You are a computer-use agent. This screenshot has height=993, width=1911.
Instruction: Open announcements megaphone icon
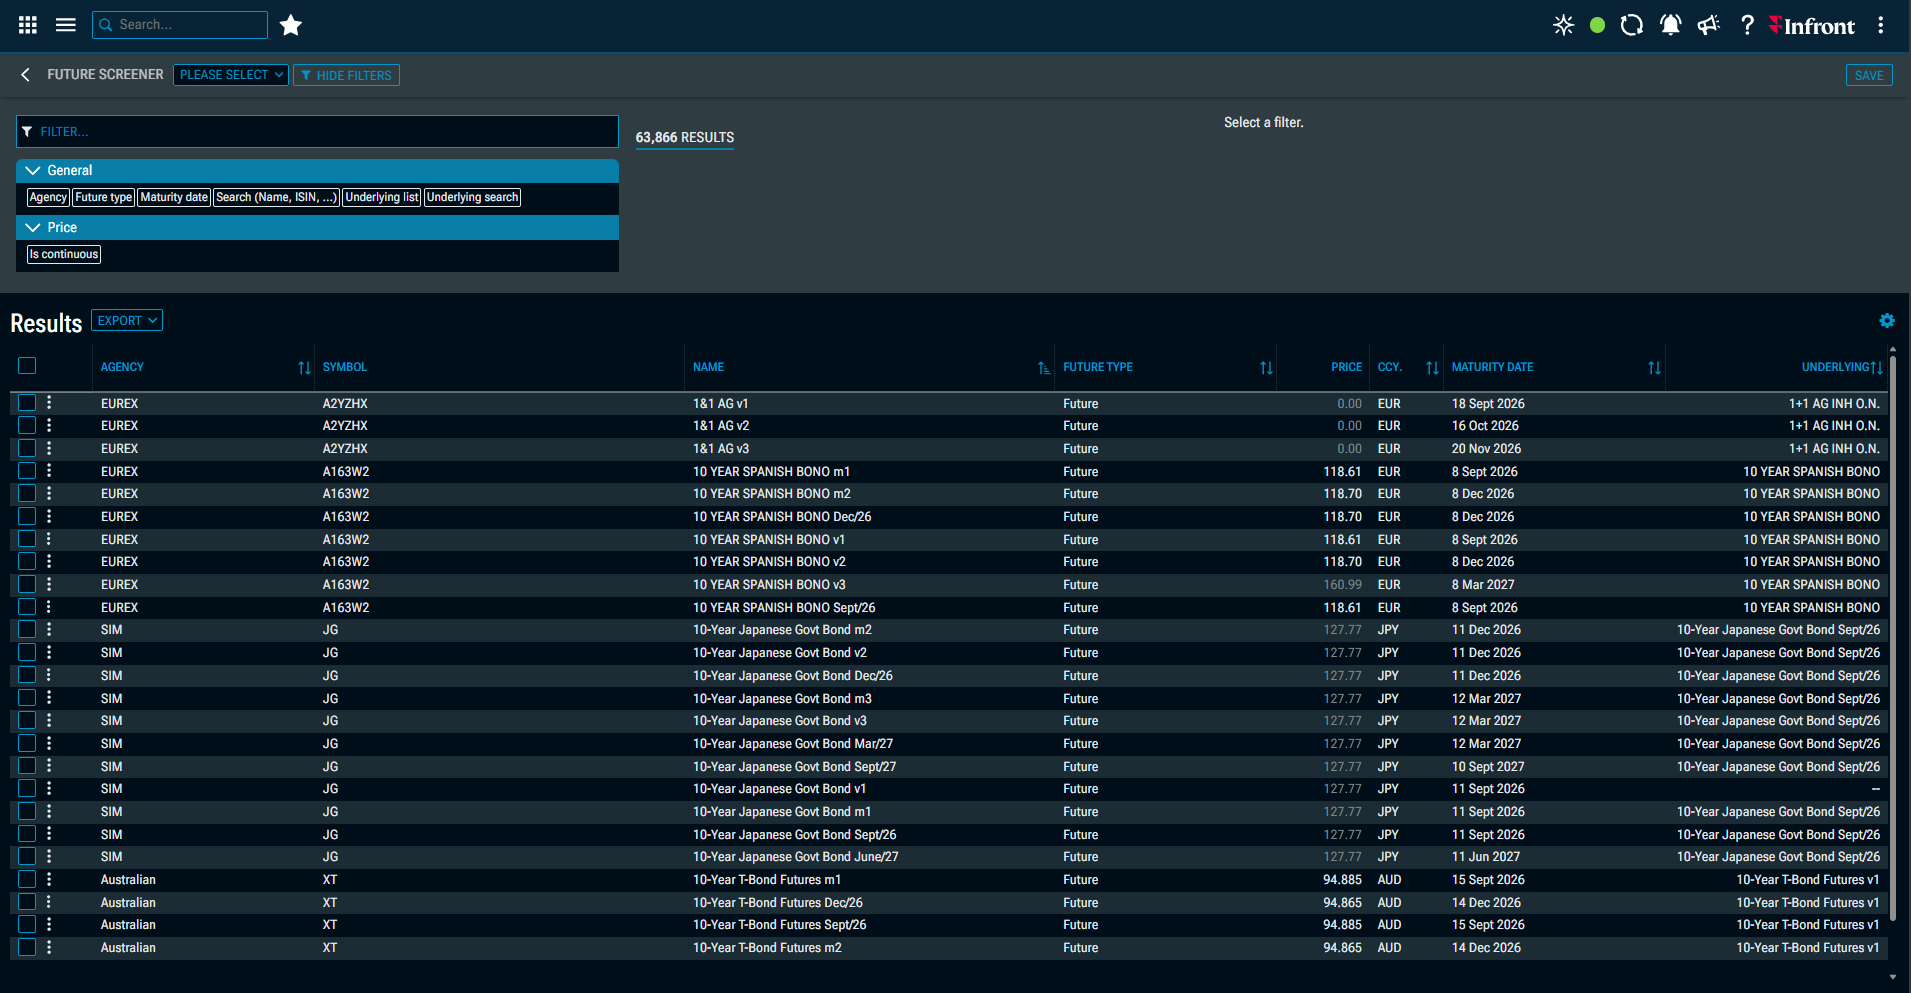point(1708,25)
